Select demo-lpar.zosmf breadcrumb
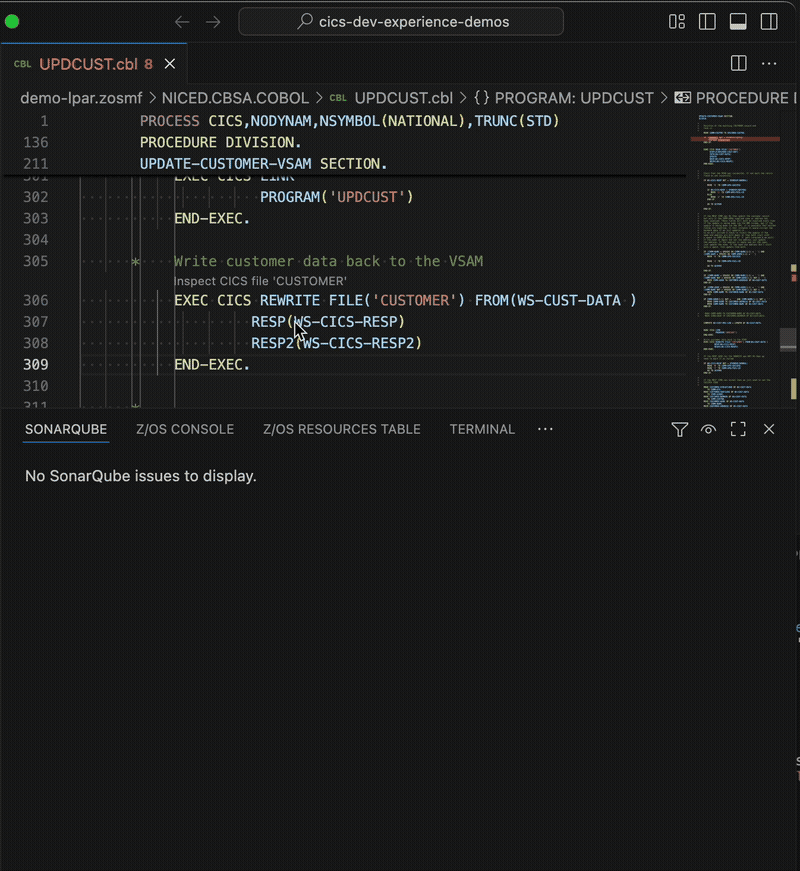 pyautogui.click(x=82, y=98)
